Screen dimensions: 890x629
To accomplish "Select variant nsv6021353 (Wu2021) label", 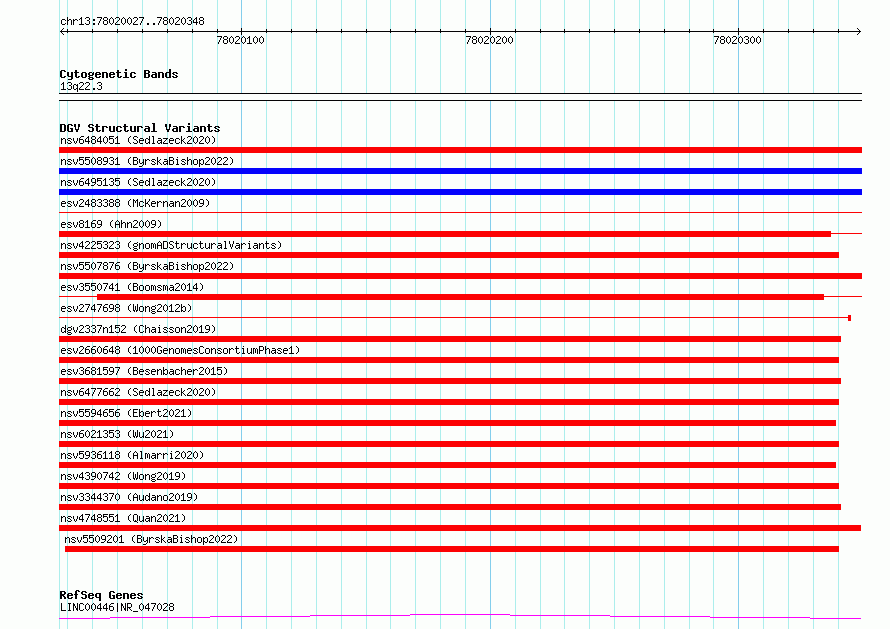I will 117,434.
